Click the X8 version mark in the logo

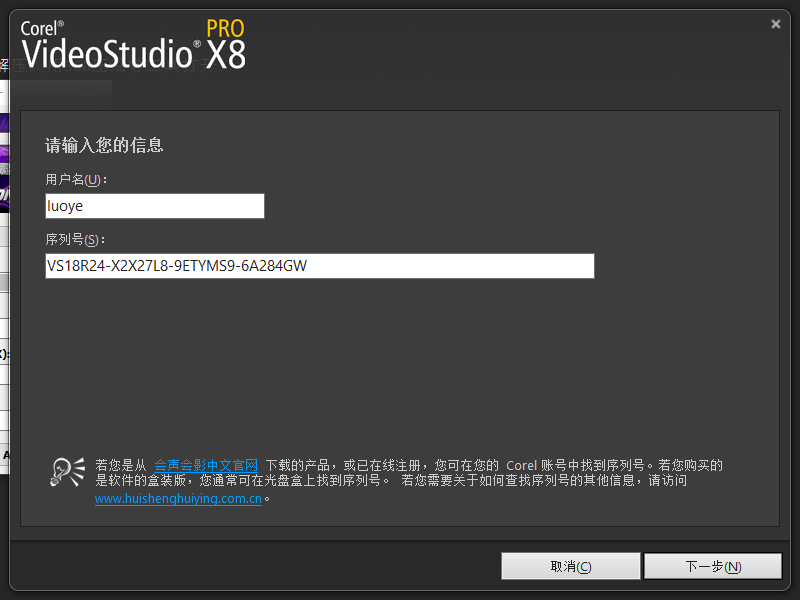[x=225, y=55]
